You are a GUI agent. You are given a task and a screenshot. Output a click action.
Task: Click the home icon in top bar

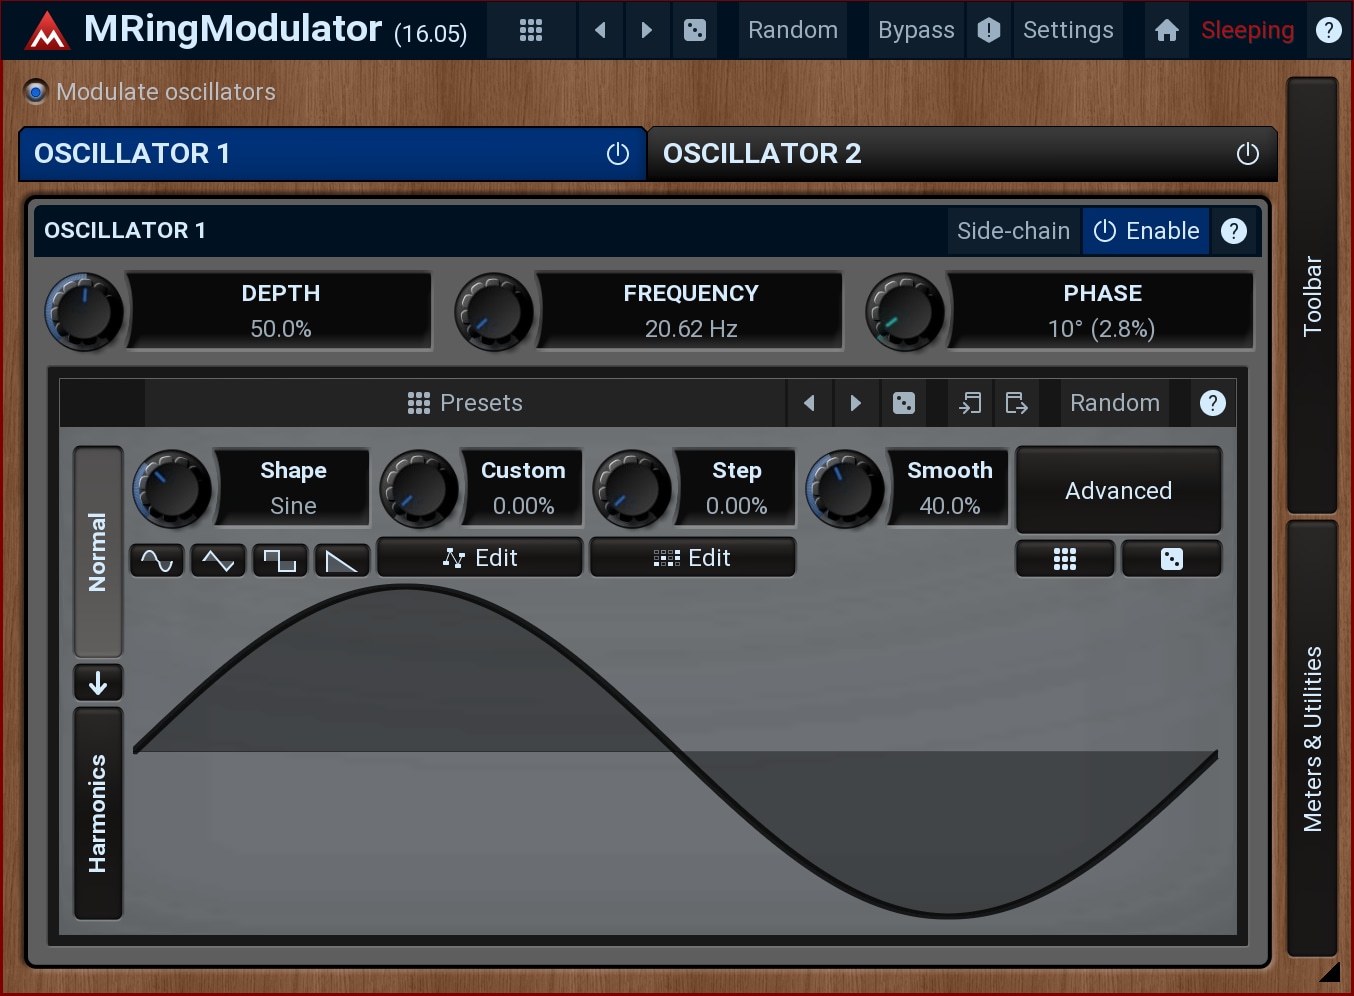coord(1166,30)
